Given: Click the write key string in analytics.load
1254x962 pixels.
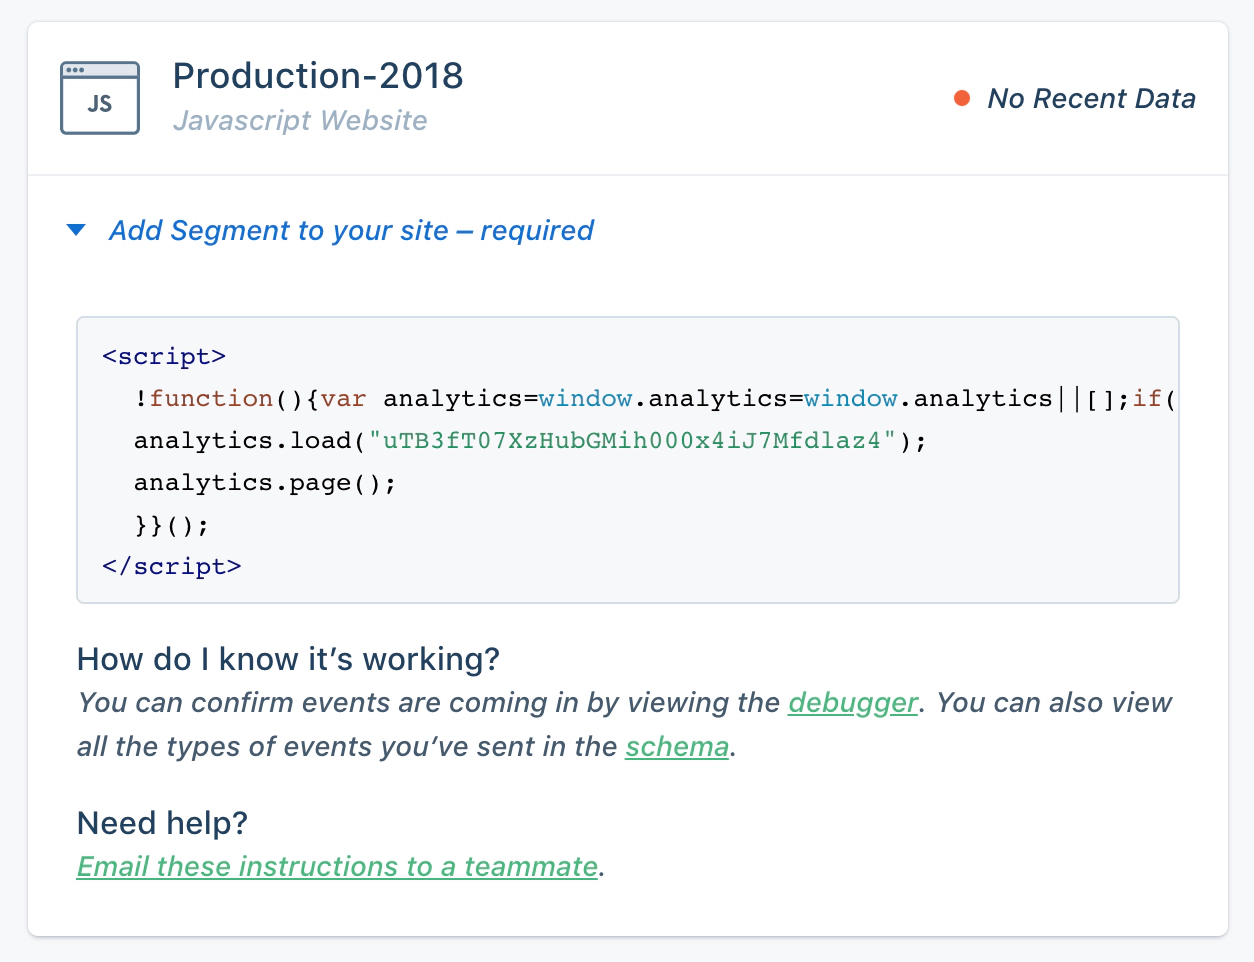Looking at the screenshot, I should click(x=632, y=441).
